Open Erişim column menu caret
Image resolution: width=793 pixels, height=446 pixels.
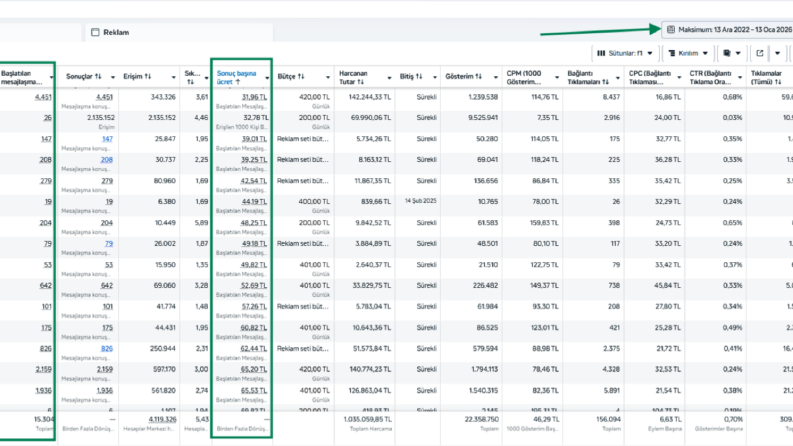click(x=173, y=77)
